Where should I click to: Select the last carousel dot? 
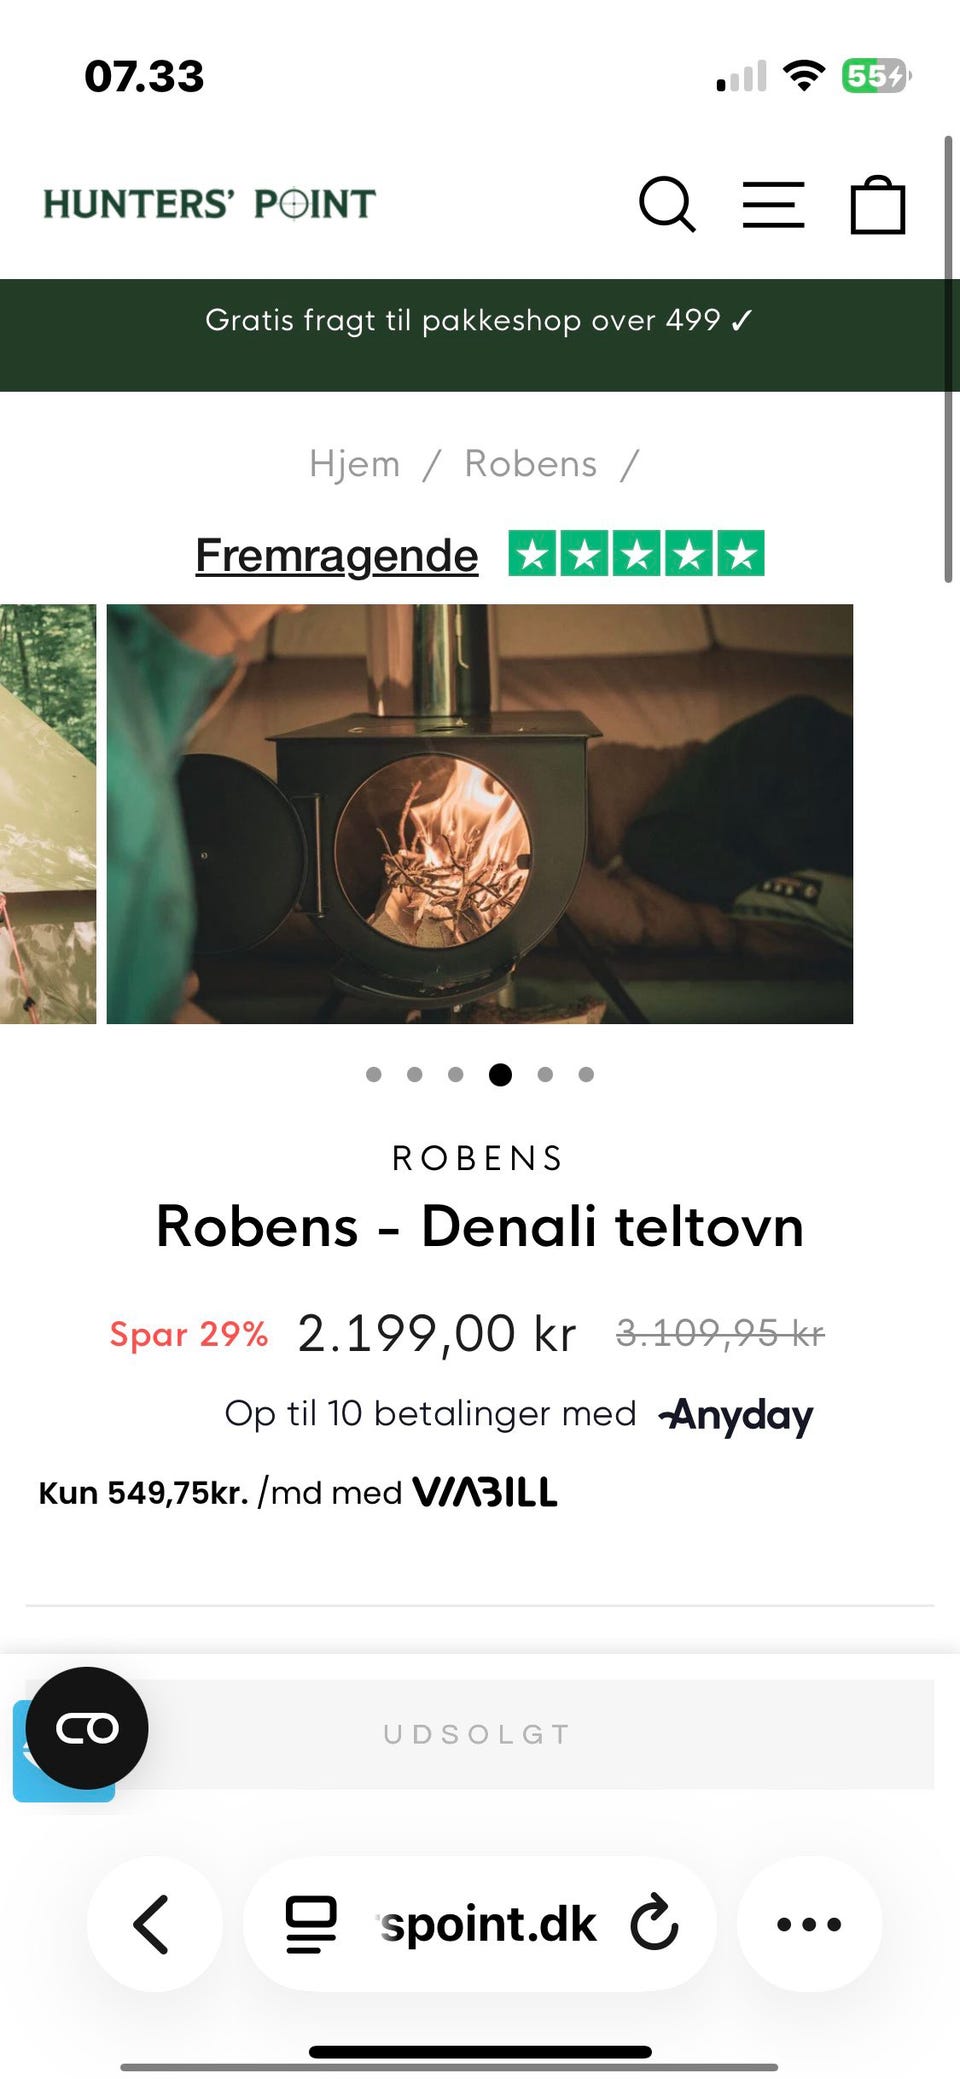coord(587,1075)
